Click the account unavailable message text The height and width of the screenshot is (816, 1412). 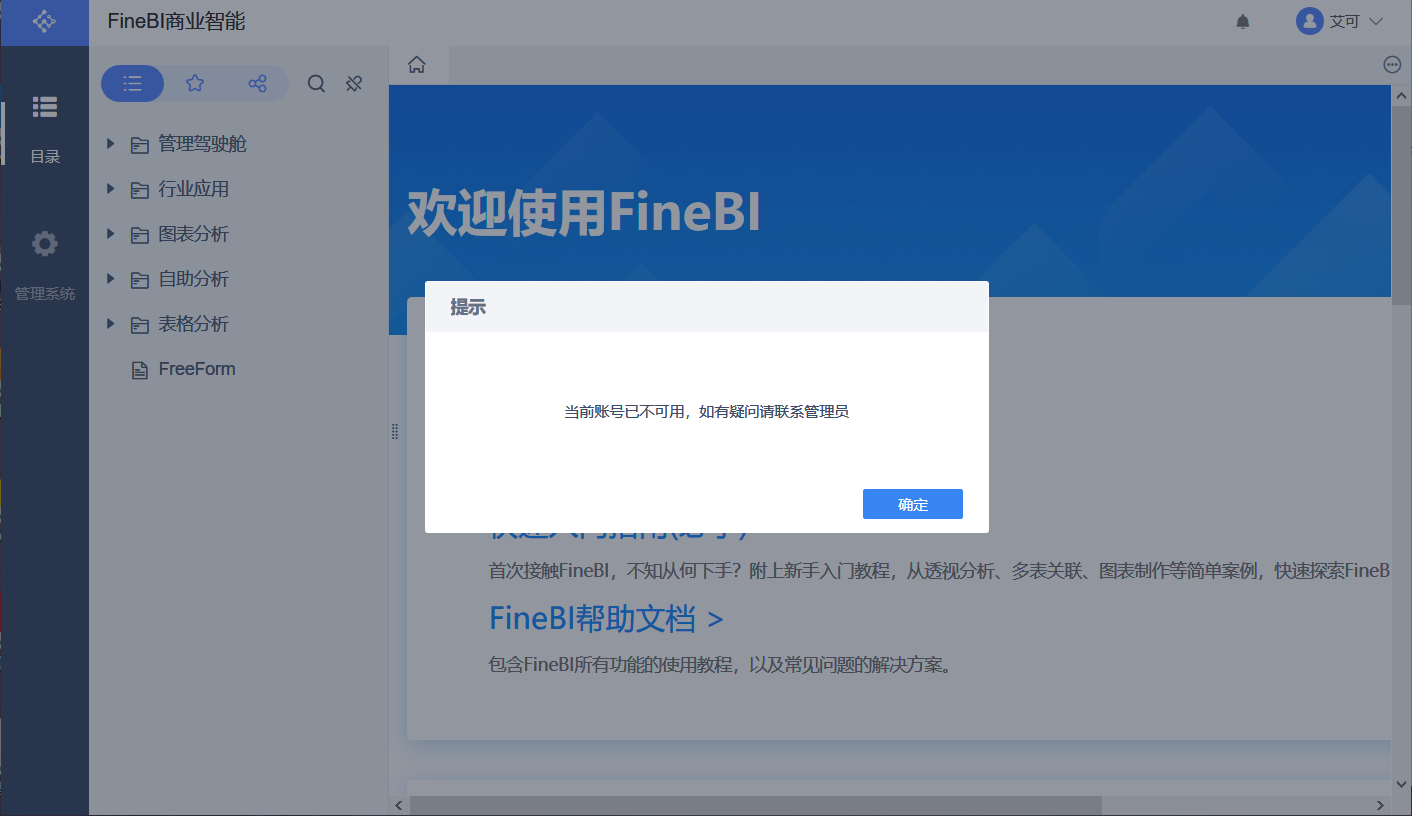pos(707,411)
